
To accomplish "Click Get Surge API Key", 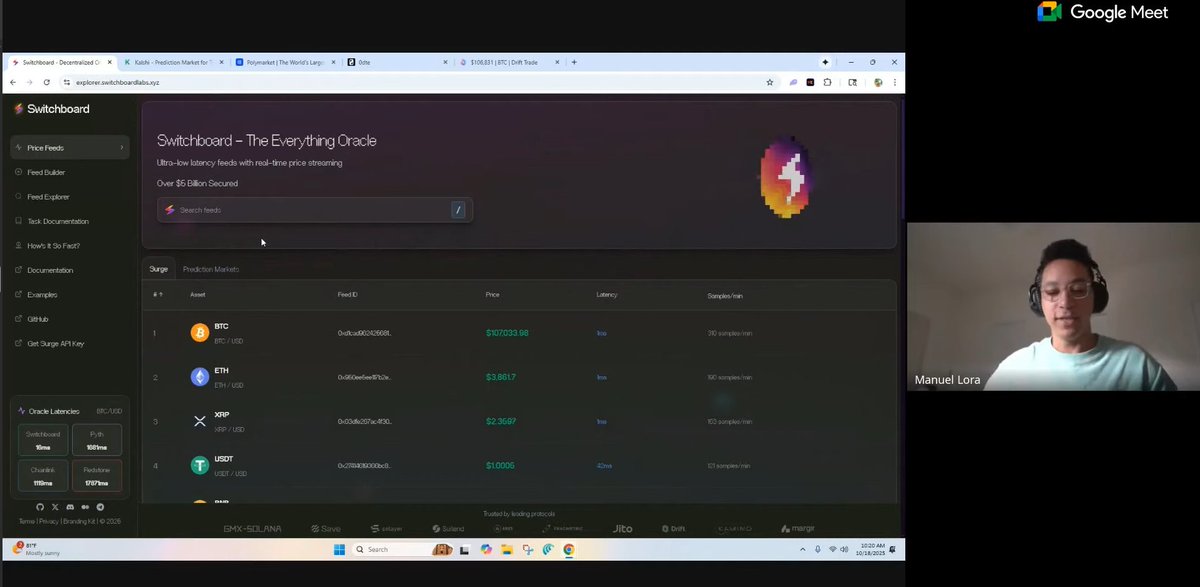I will (55, 344).
